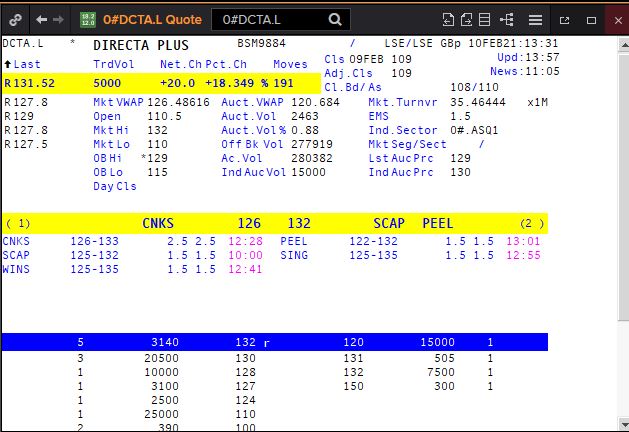
Task: Click SCAP in the yellow bar
Action: pos(389,223)
